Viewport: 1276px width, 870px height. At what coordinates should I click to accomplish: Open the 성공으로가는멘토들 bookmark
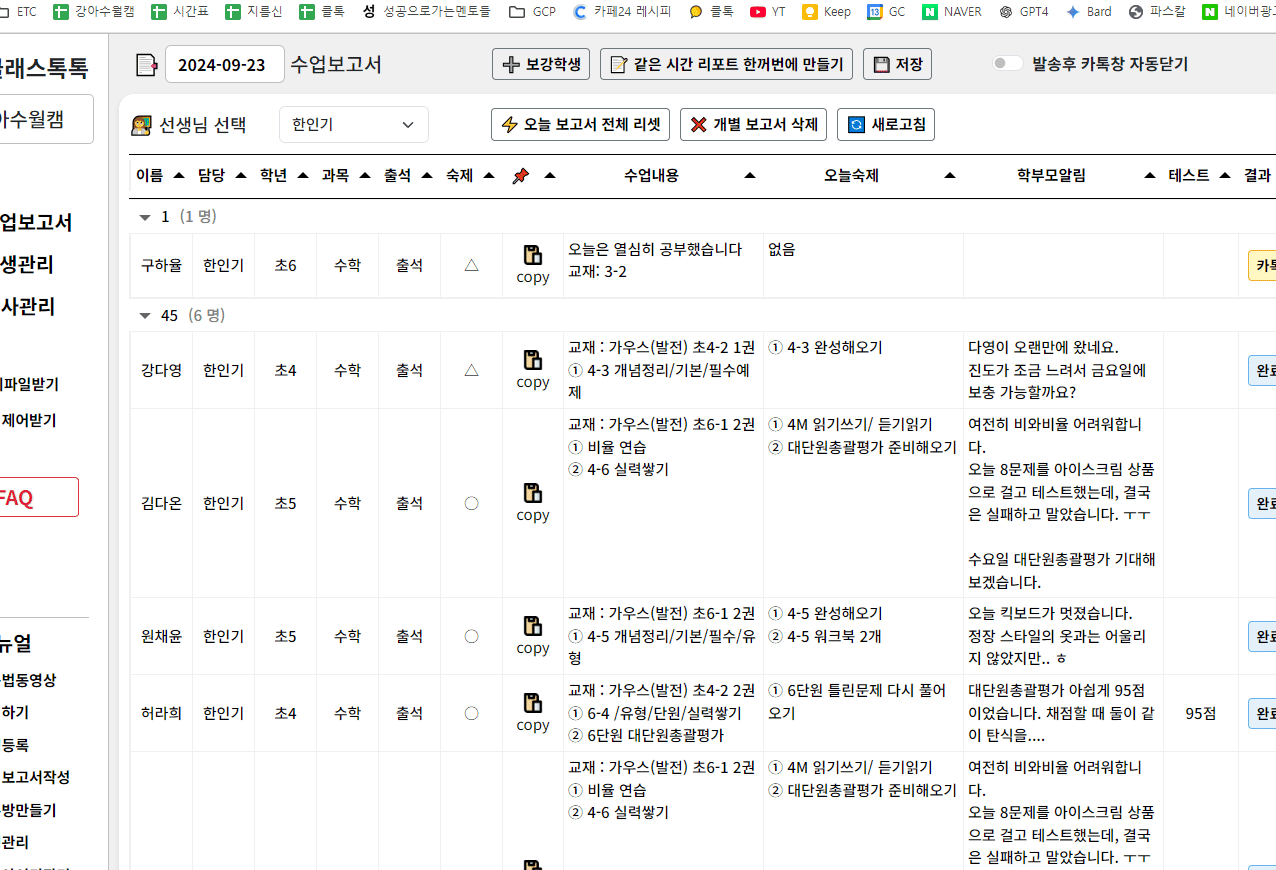coord(427,12)
